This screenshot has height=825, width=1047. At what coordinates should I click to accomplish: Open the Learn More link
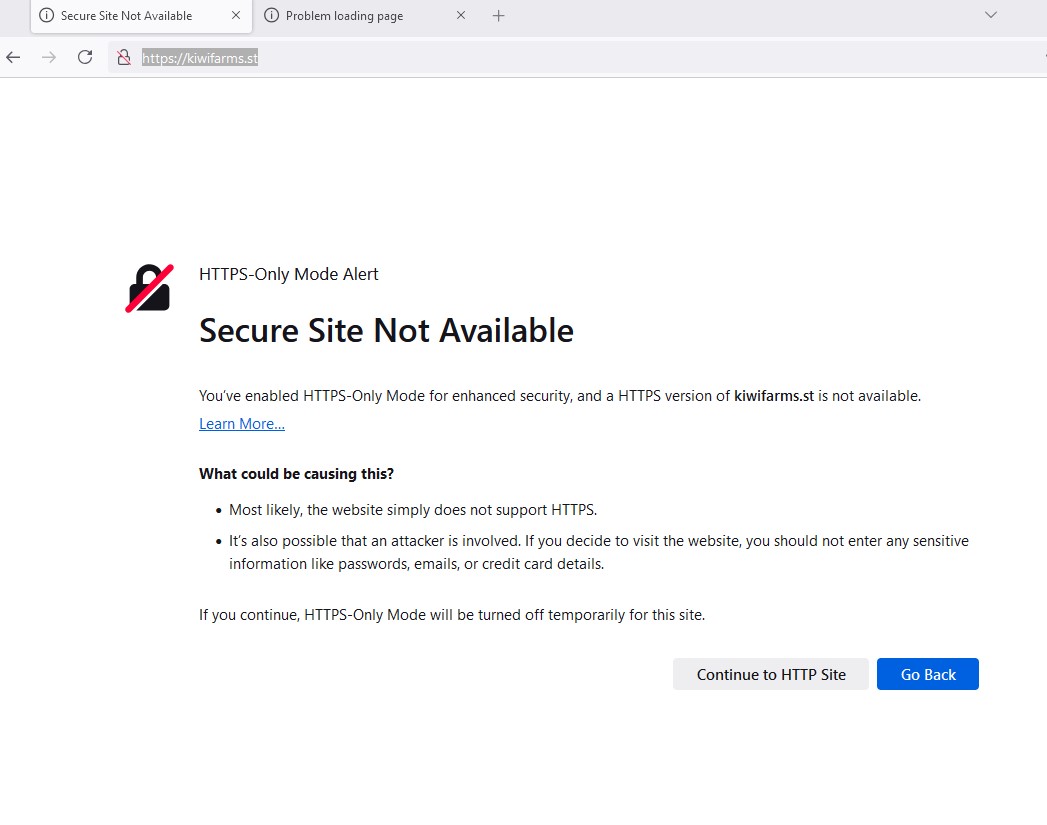[242, 424]
